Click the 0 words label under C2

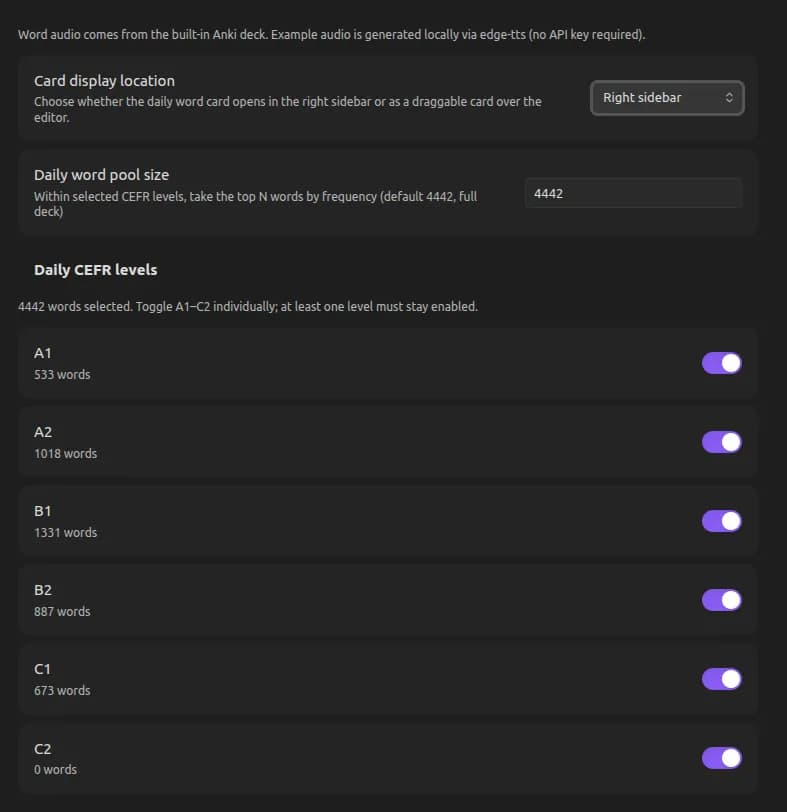[55, 770]
